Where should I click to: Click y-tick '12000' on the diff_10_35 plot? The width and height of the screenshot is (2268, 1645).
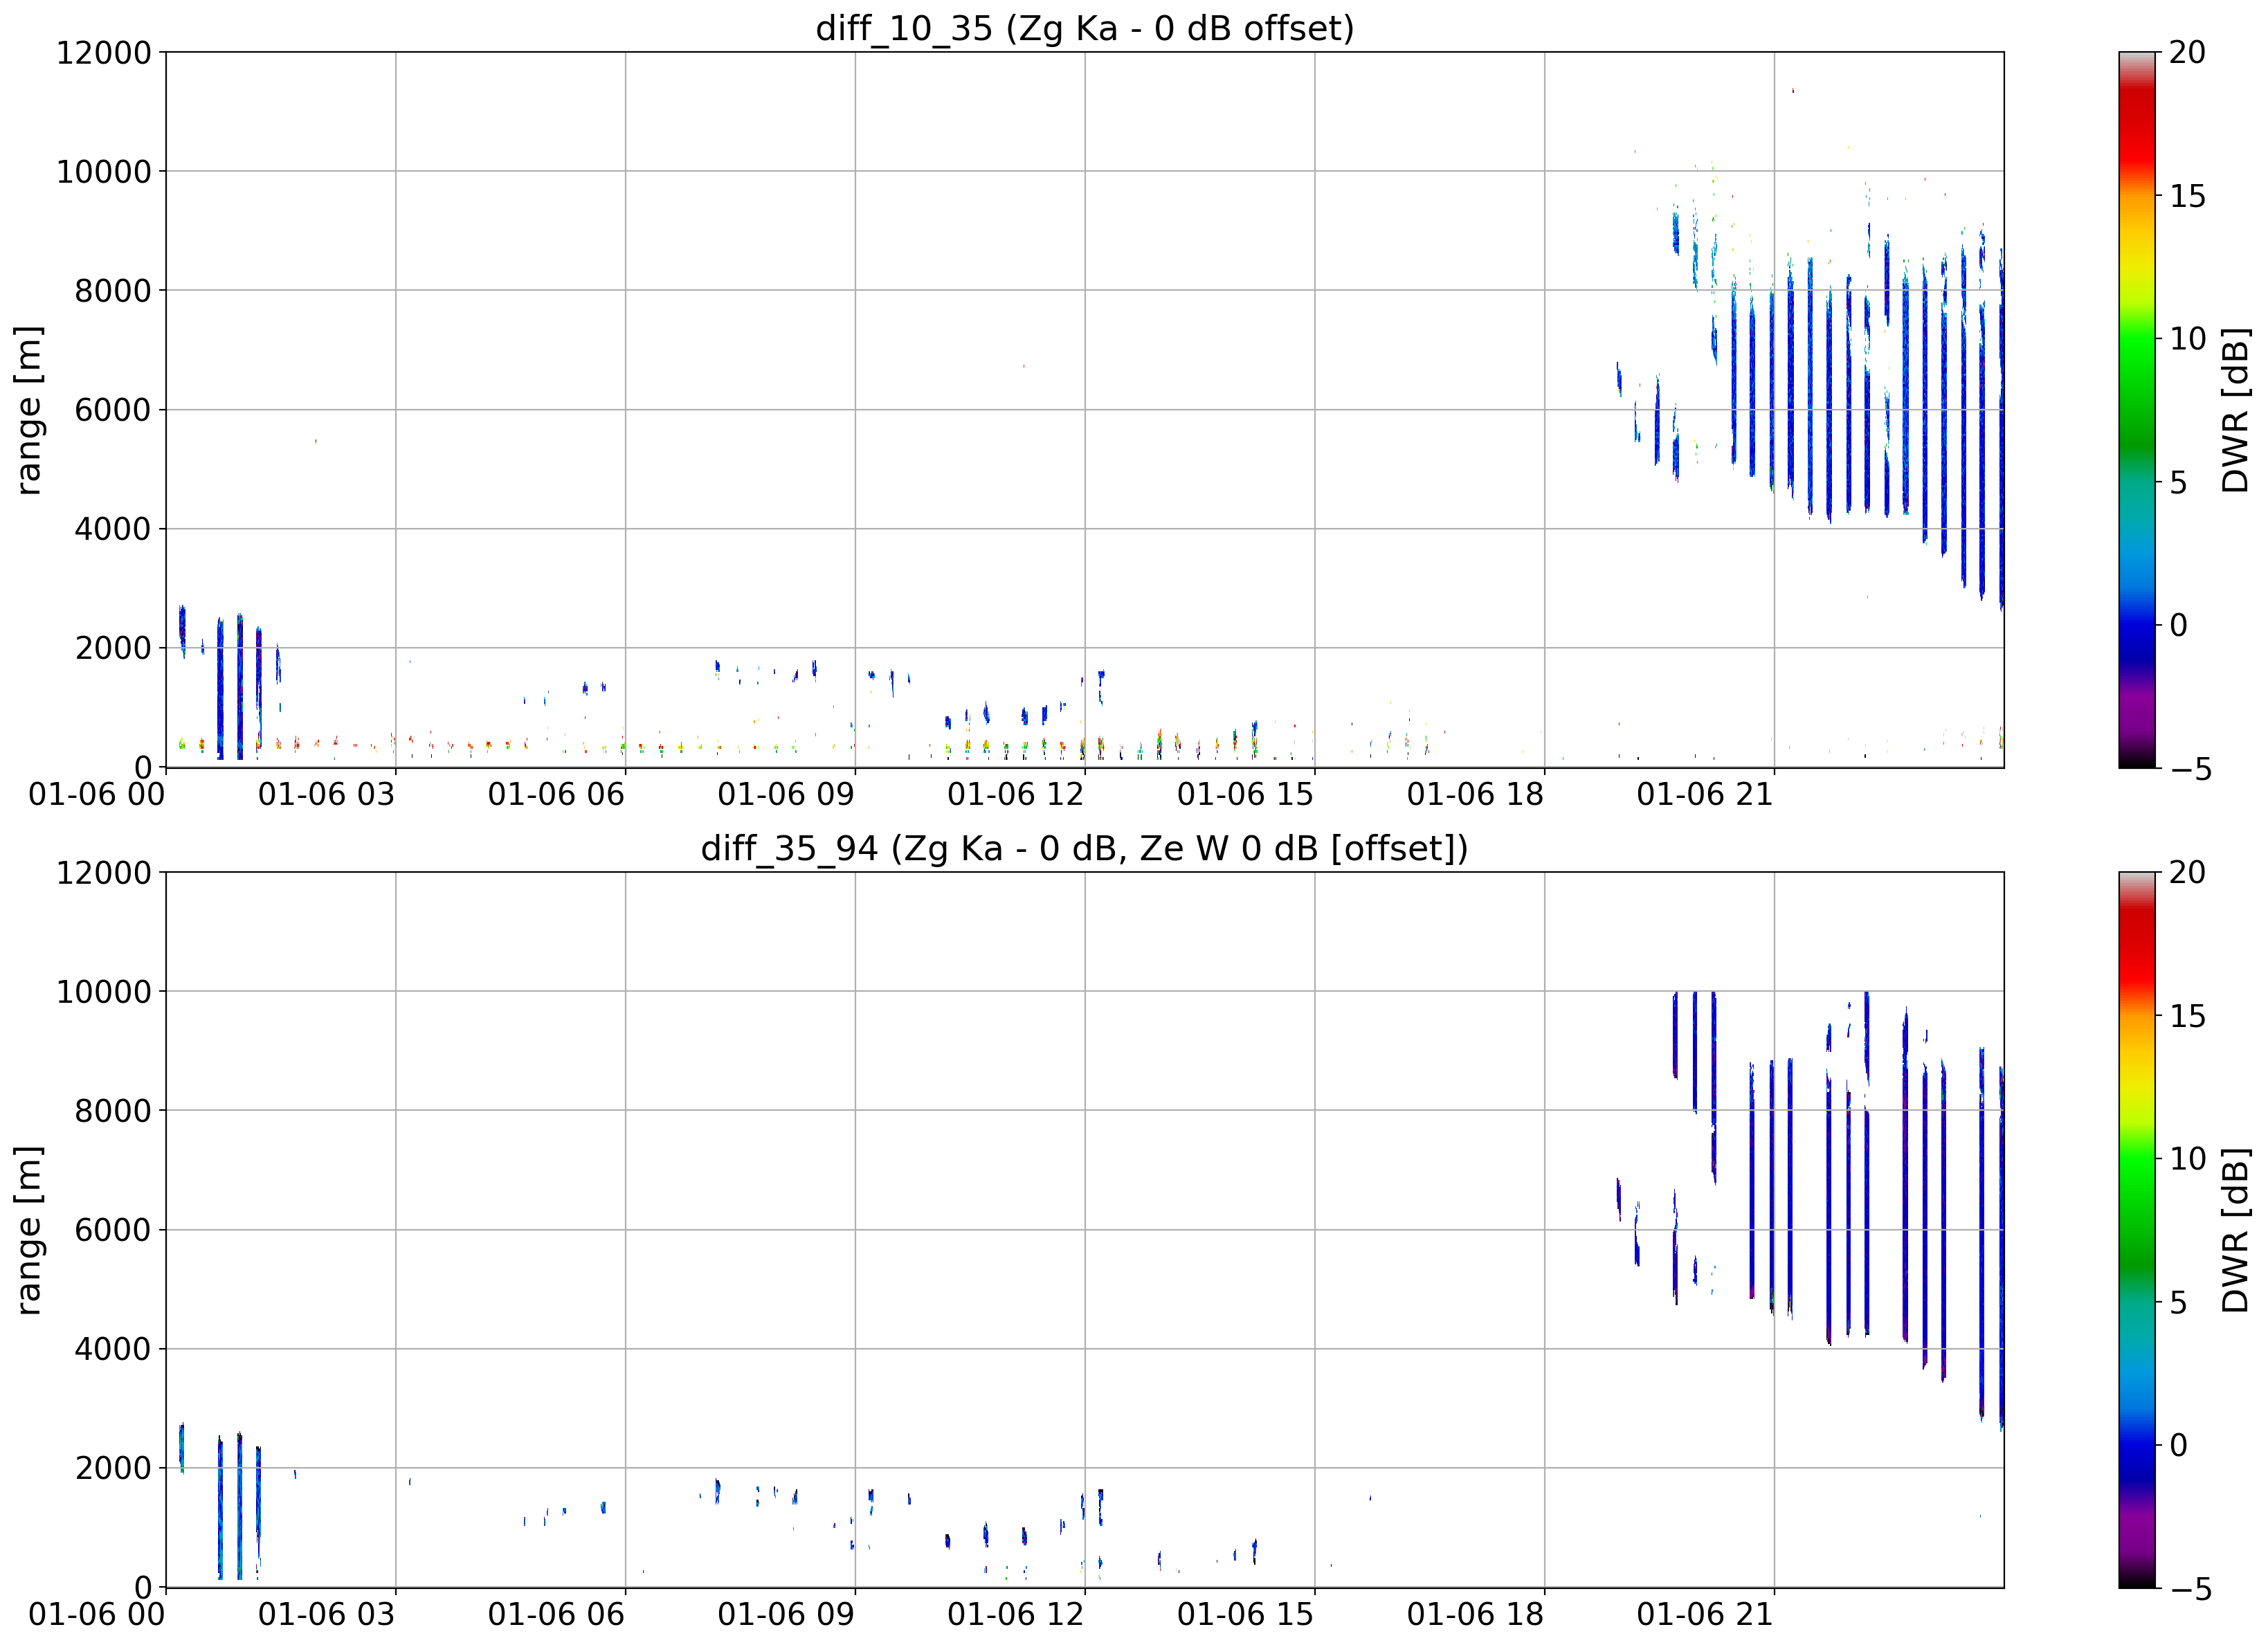[x=104, y=53]
